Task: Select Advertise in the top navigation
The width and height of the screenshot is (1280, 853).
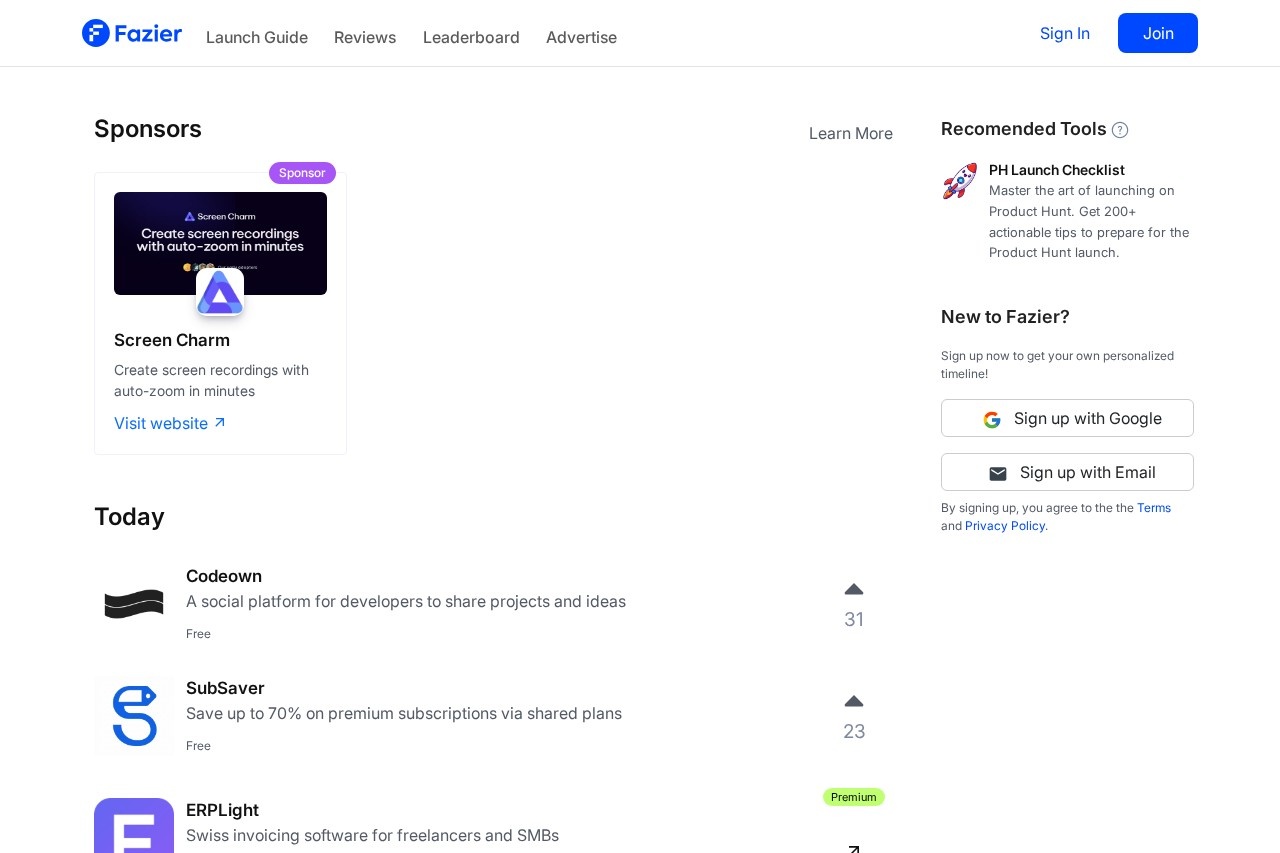Action: tap(581, 37)
